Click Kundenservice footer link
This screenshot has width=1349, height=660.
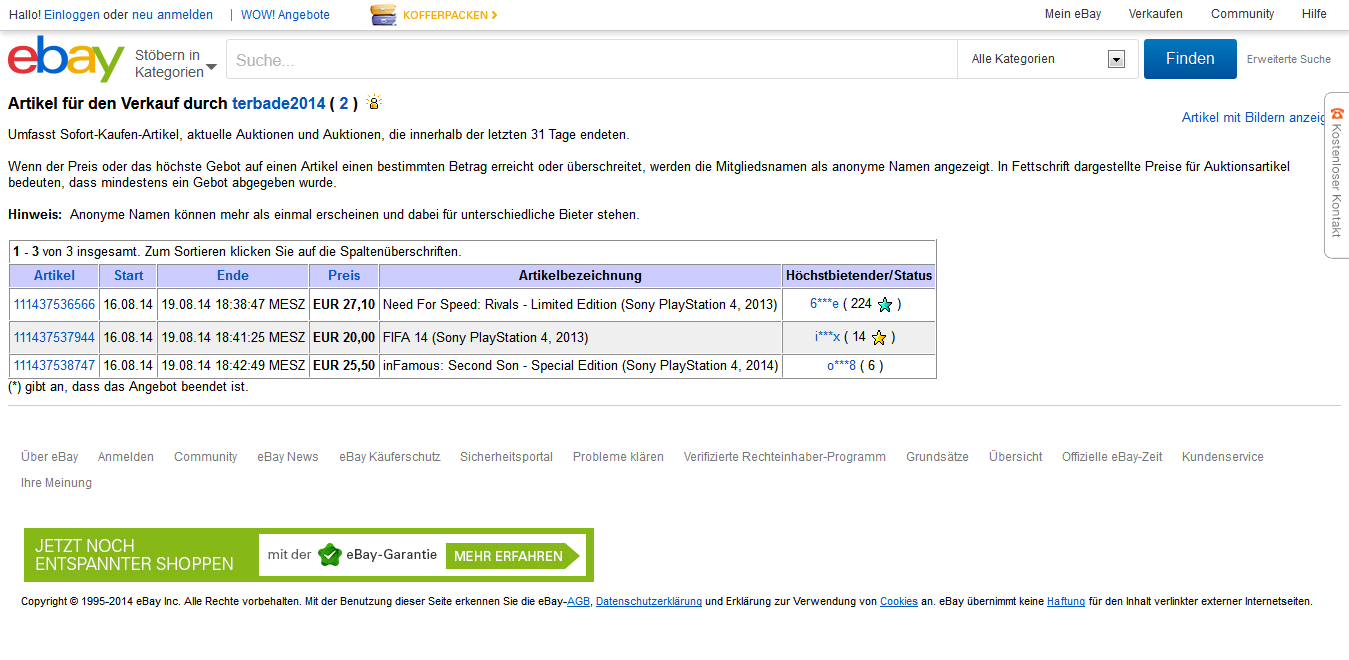coord(1223,457)
